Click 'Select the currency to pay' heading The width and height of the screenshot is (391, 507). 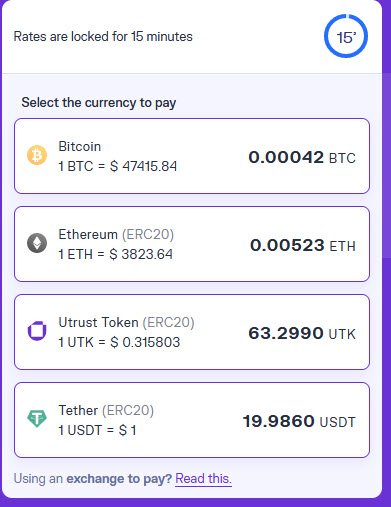pyautogui.click(x=99, y=103)
